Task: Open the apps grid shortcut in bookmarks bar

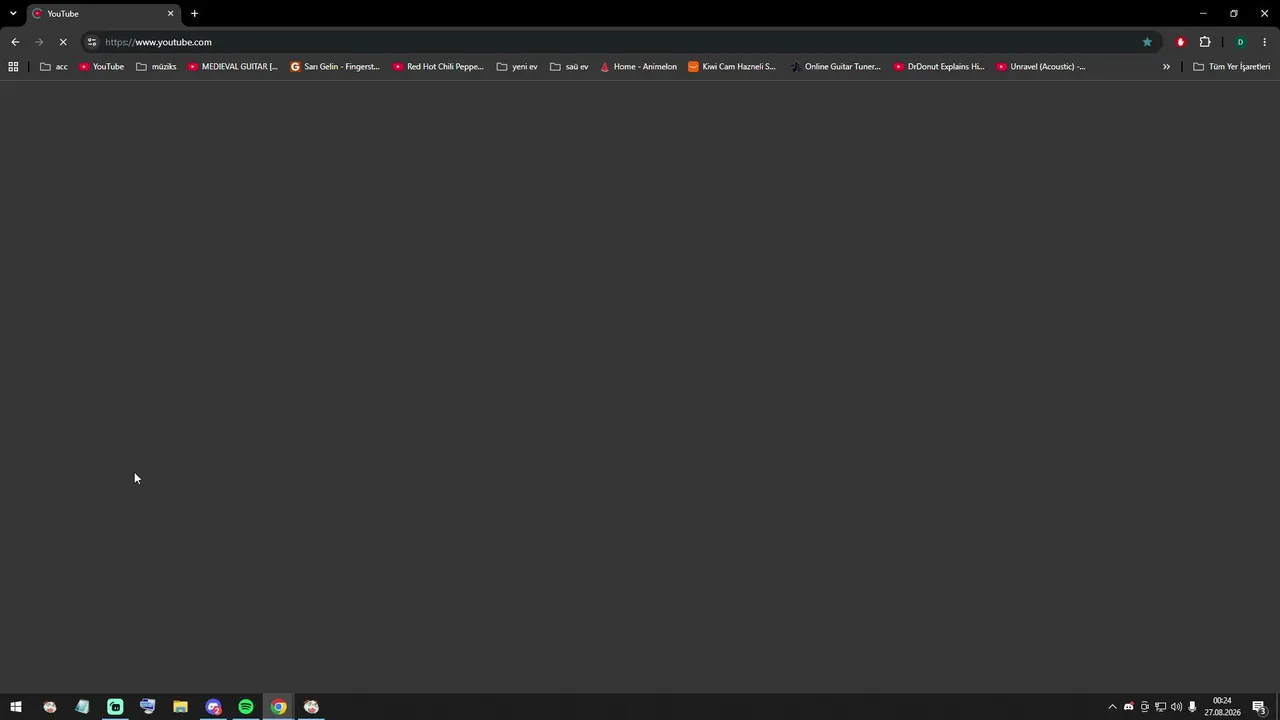Action: (x=13, y=67)
